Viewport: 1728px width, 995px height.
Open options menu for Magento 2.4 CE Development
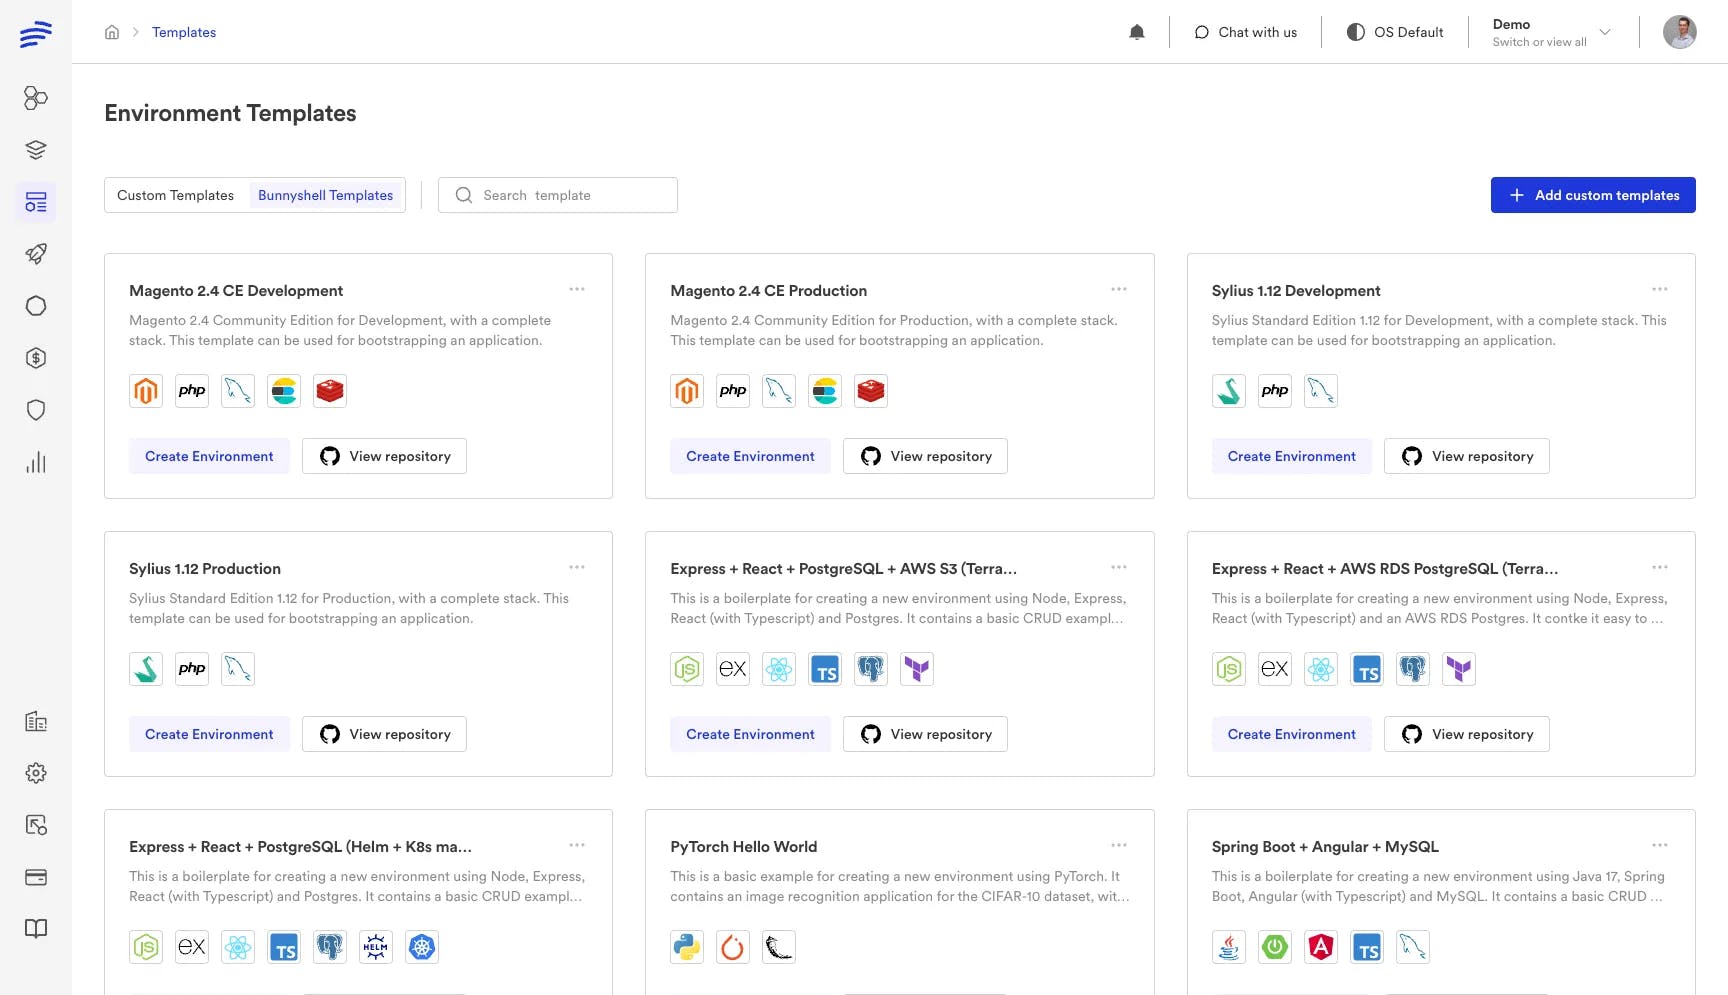pyautogui.click(x=577, y=289)
